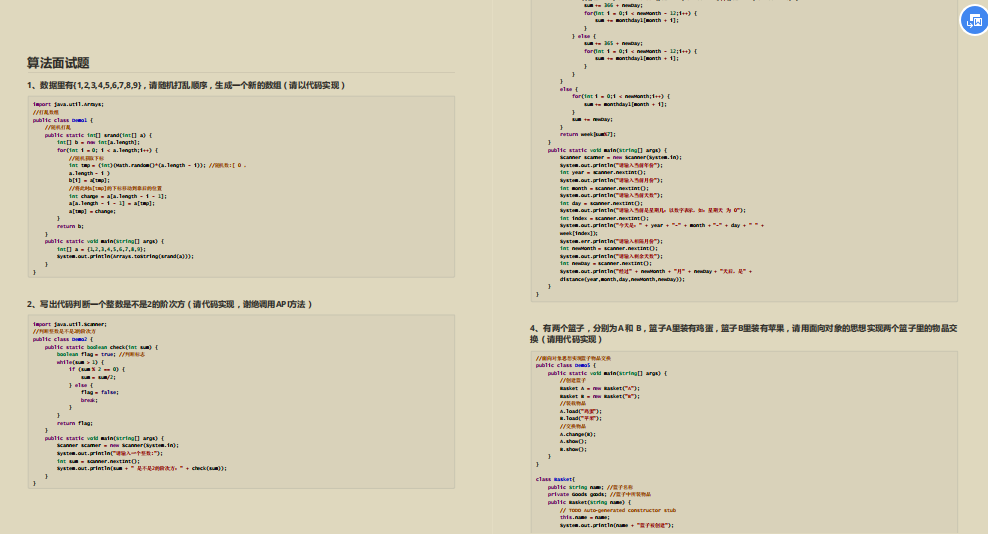Image resolution: width=988 pixels, height=534 pixels.
Task: Click the line 'class Basket{'
Action: click(555, 479)
